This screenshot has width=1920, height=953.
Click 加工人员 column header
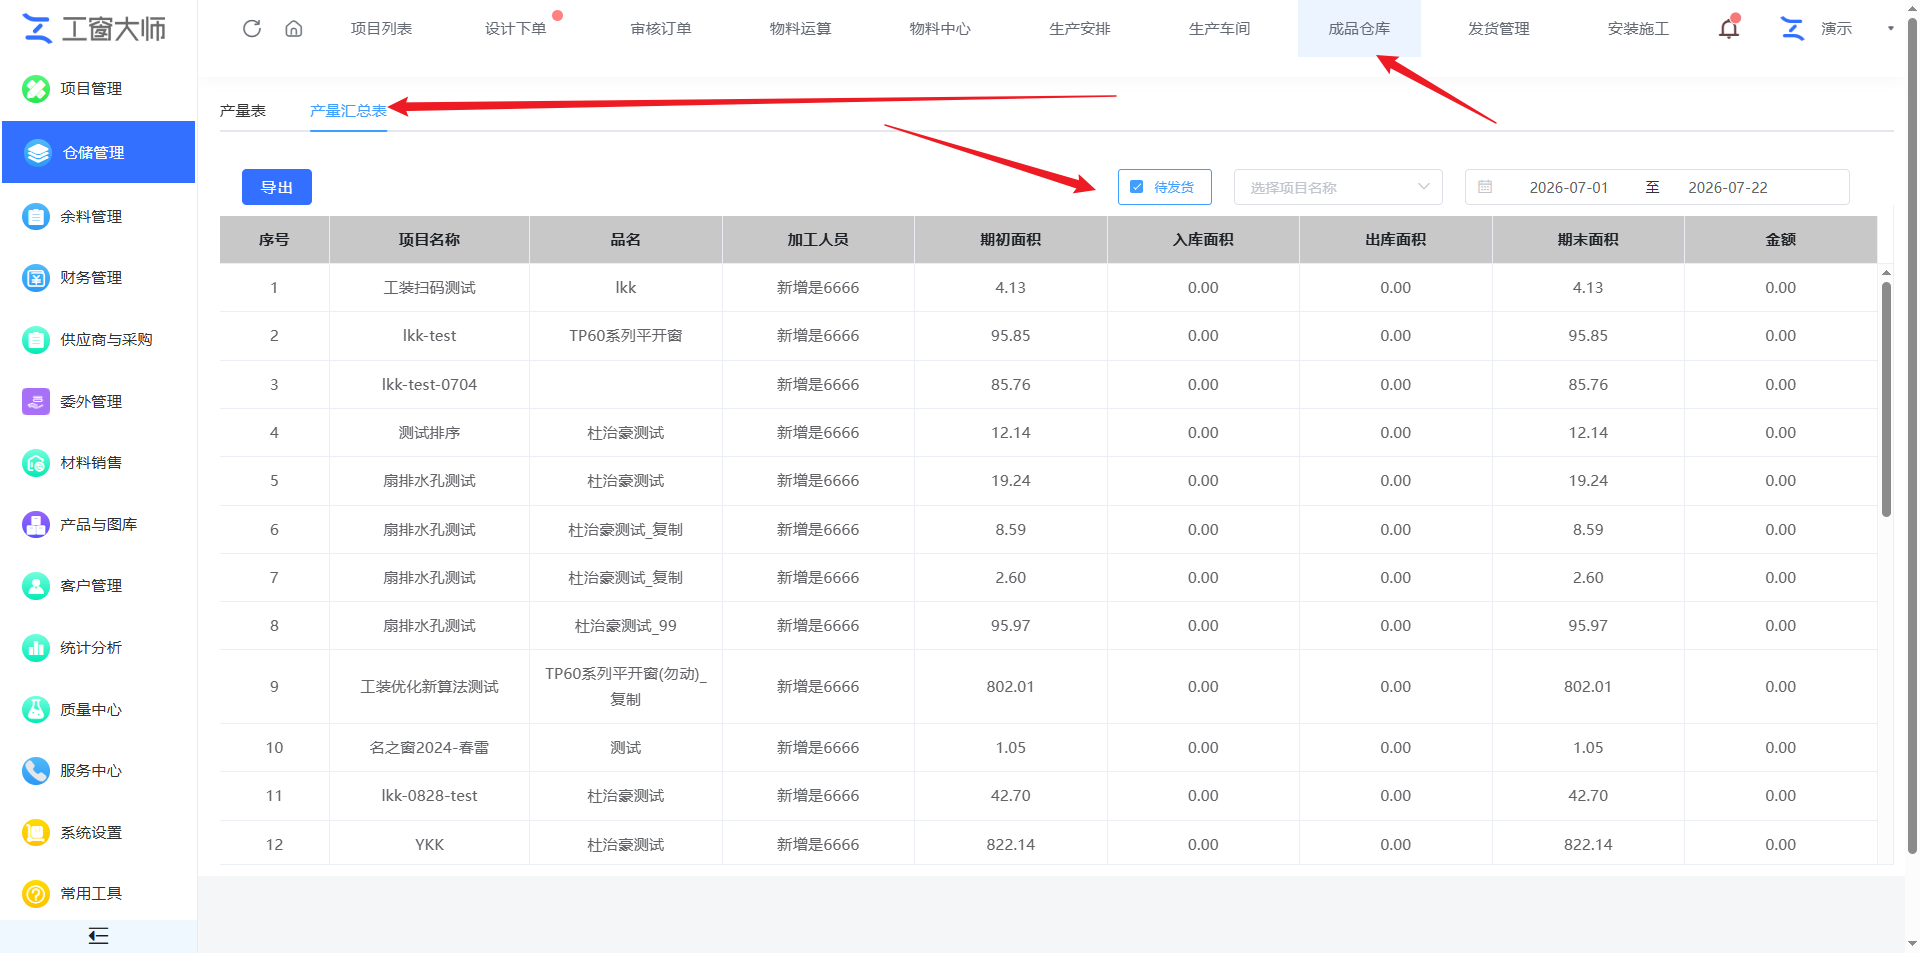click(x=818, y=240)
